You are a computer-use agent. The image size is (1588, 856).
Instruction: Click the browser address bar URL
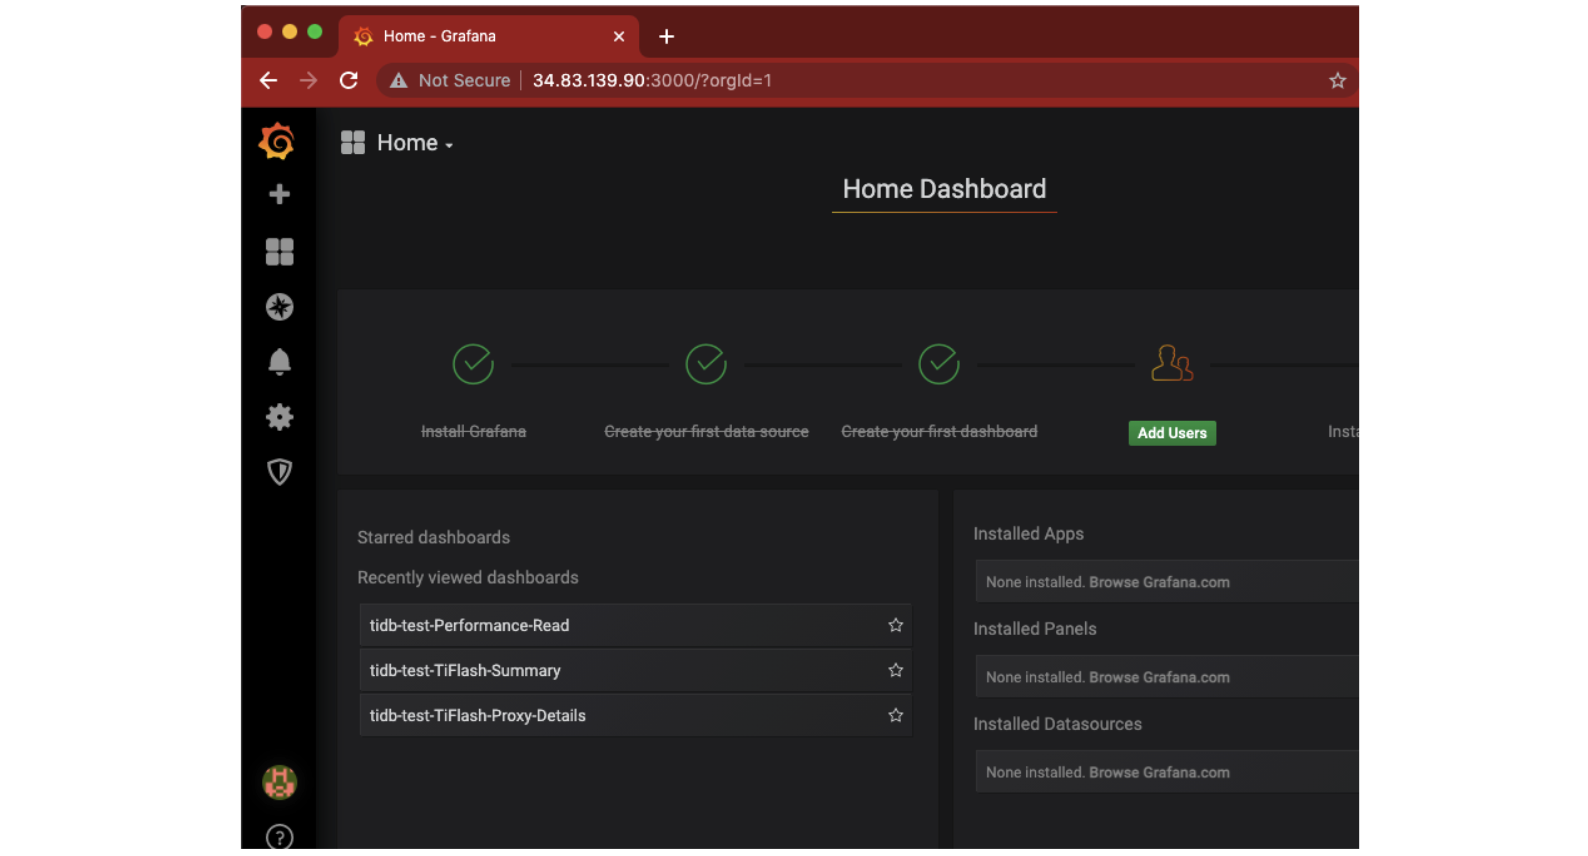651,80
